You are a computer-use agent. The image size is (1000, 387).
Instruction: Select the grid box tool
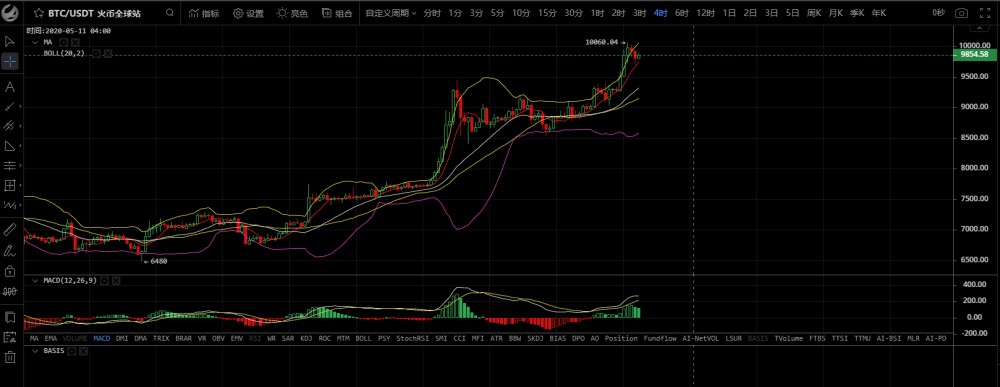[x=10, y=186]
